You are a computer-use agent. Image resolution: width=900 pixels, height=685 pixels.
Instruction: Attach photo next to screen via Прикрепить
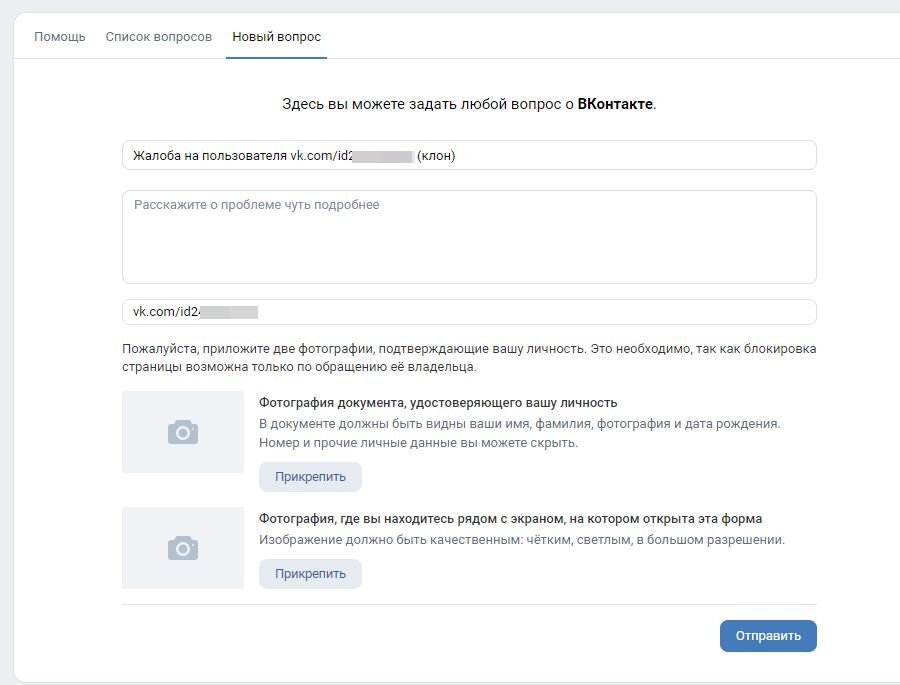point(310,574)
